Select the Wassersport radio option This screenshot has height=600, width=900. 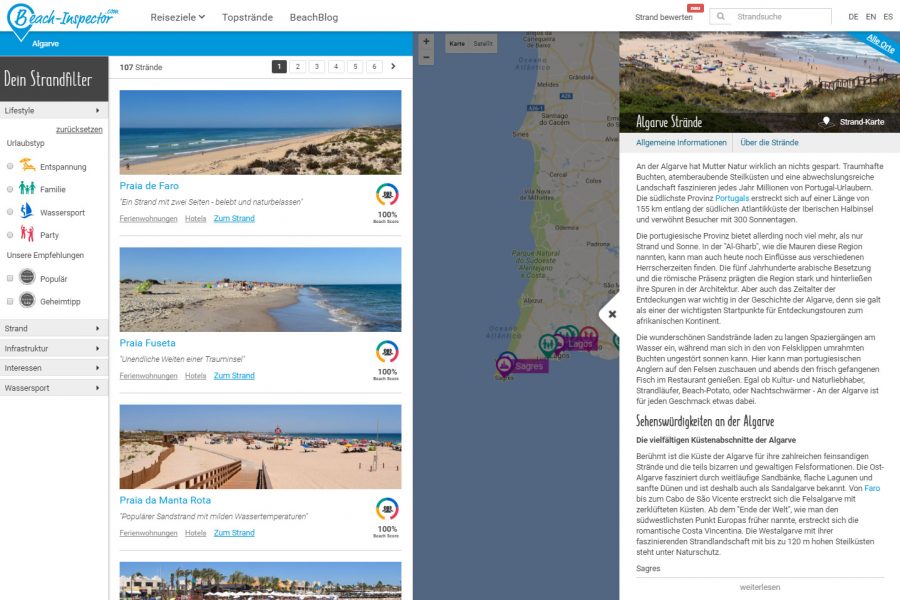point(10,212)
